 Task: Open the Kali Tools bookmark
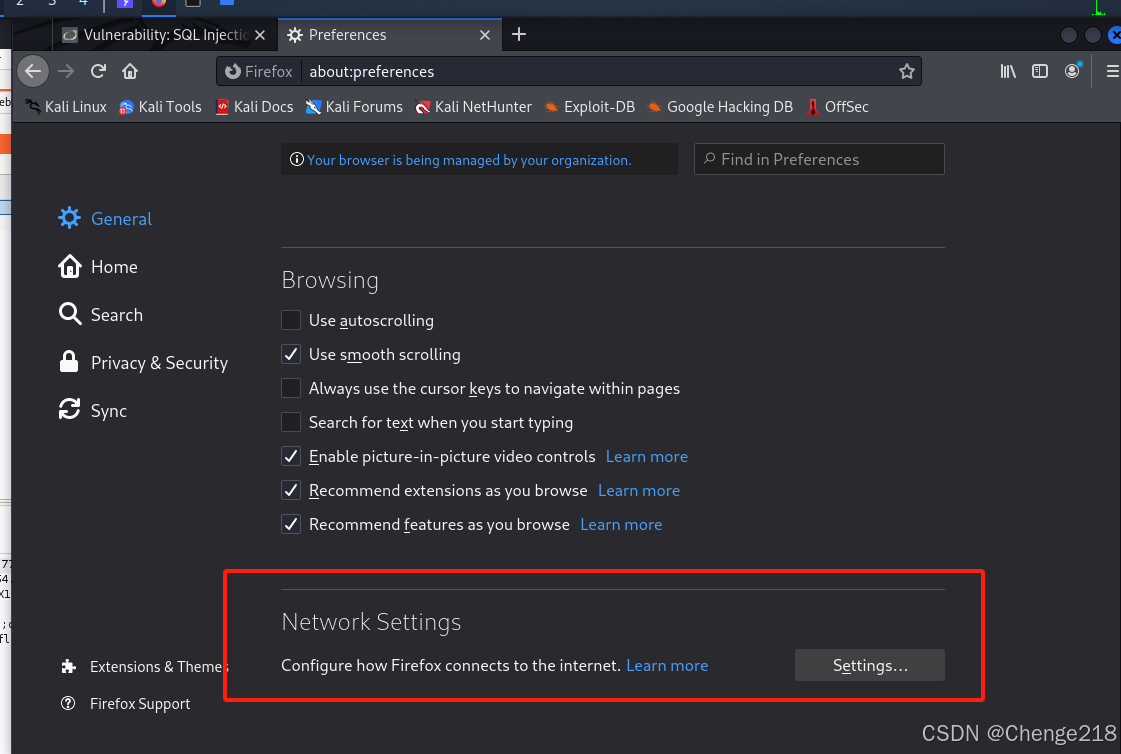pyautogui.click(x=160, y=106)
